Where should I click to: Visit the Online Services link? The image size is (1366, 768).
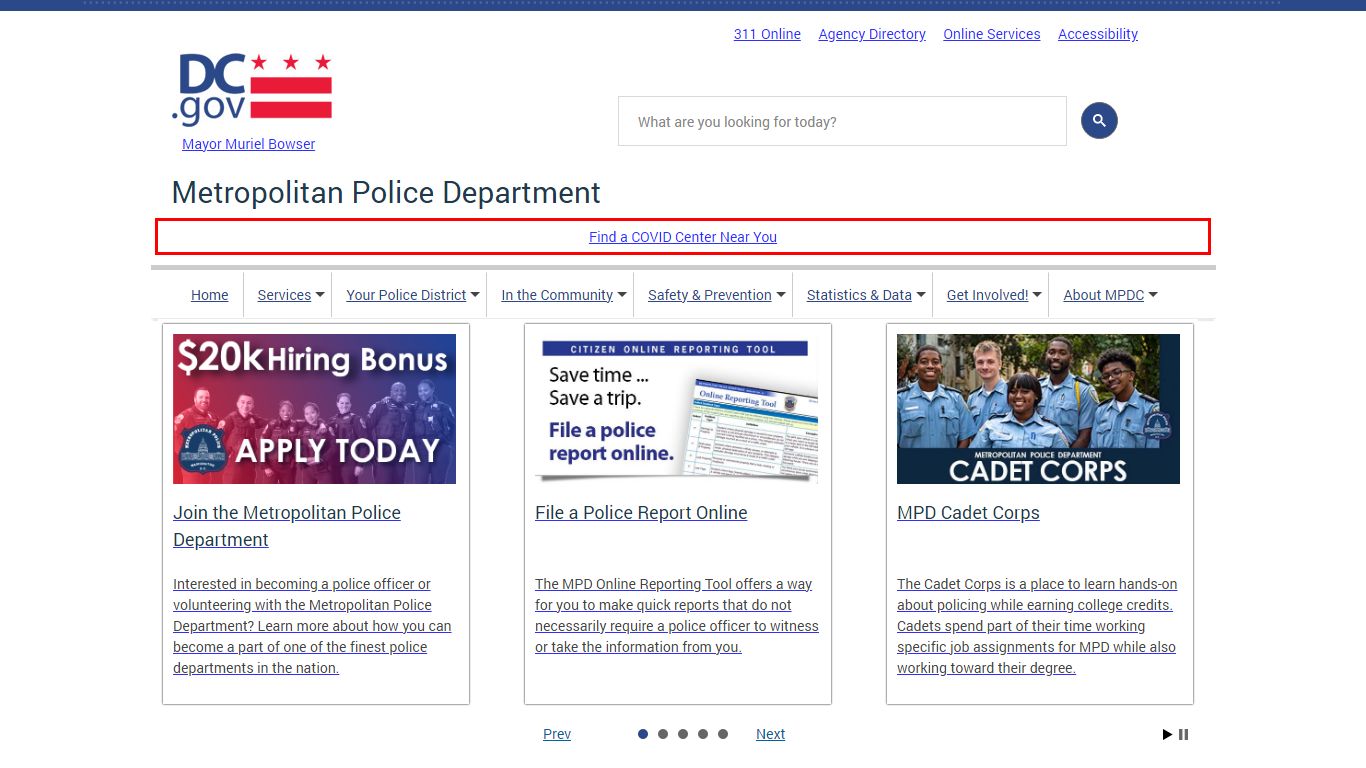click(992, 34)
